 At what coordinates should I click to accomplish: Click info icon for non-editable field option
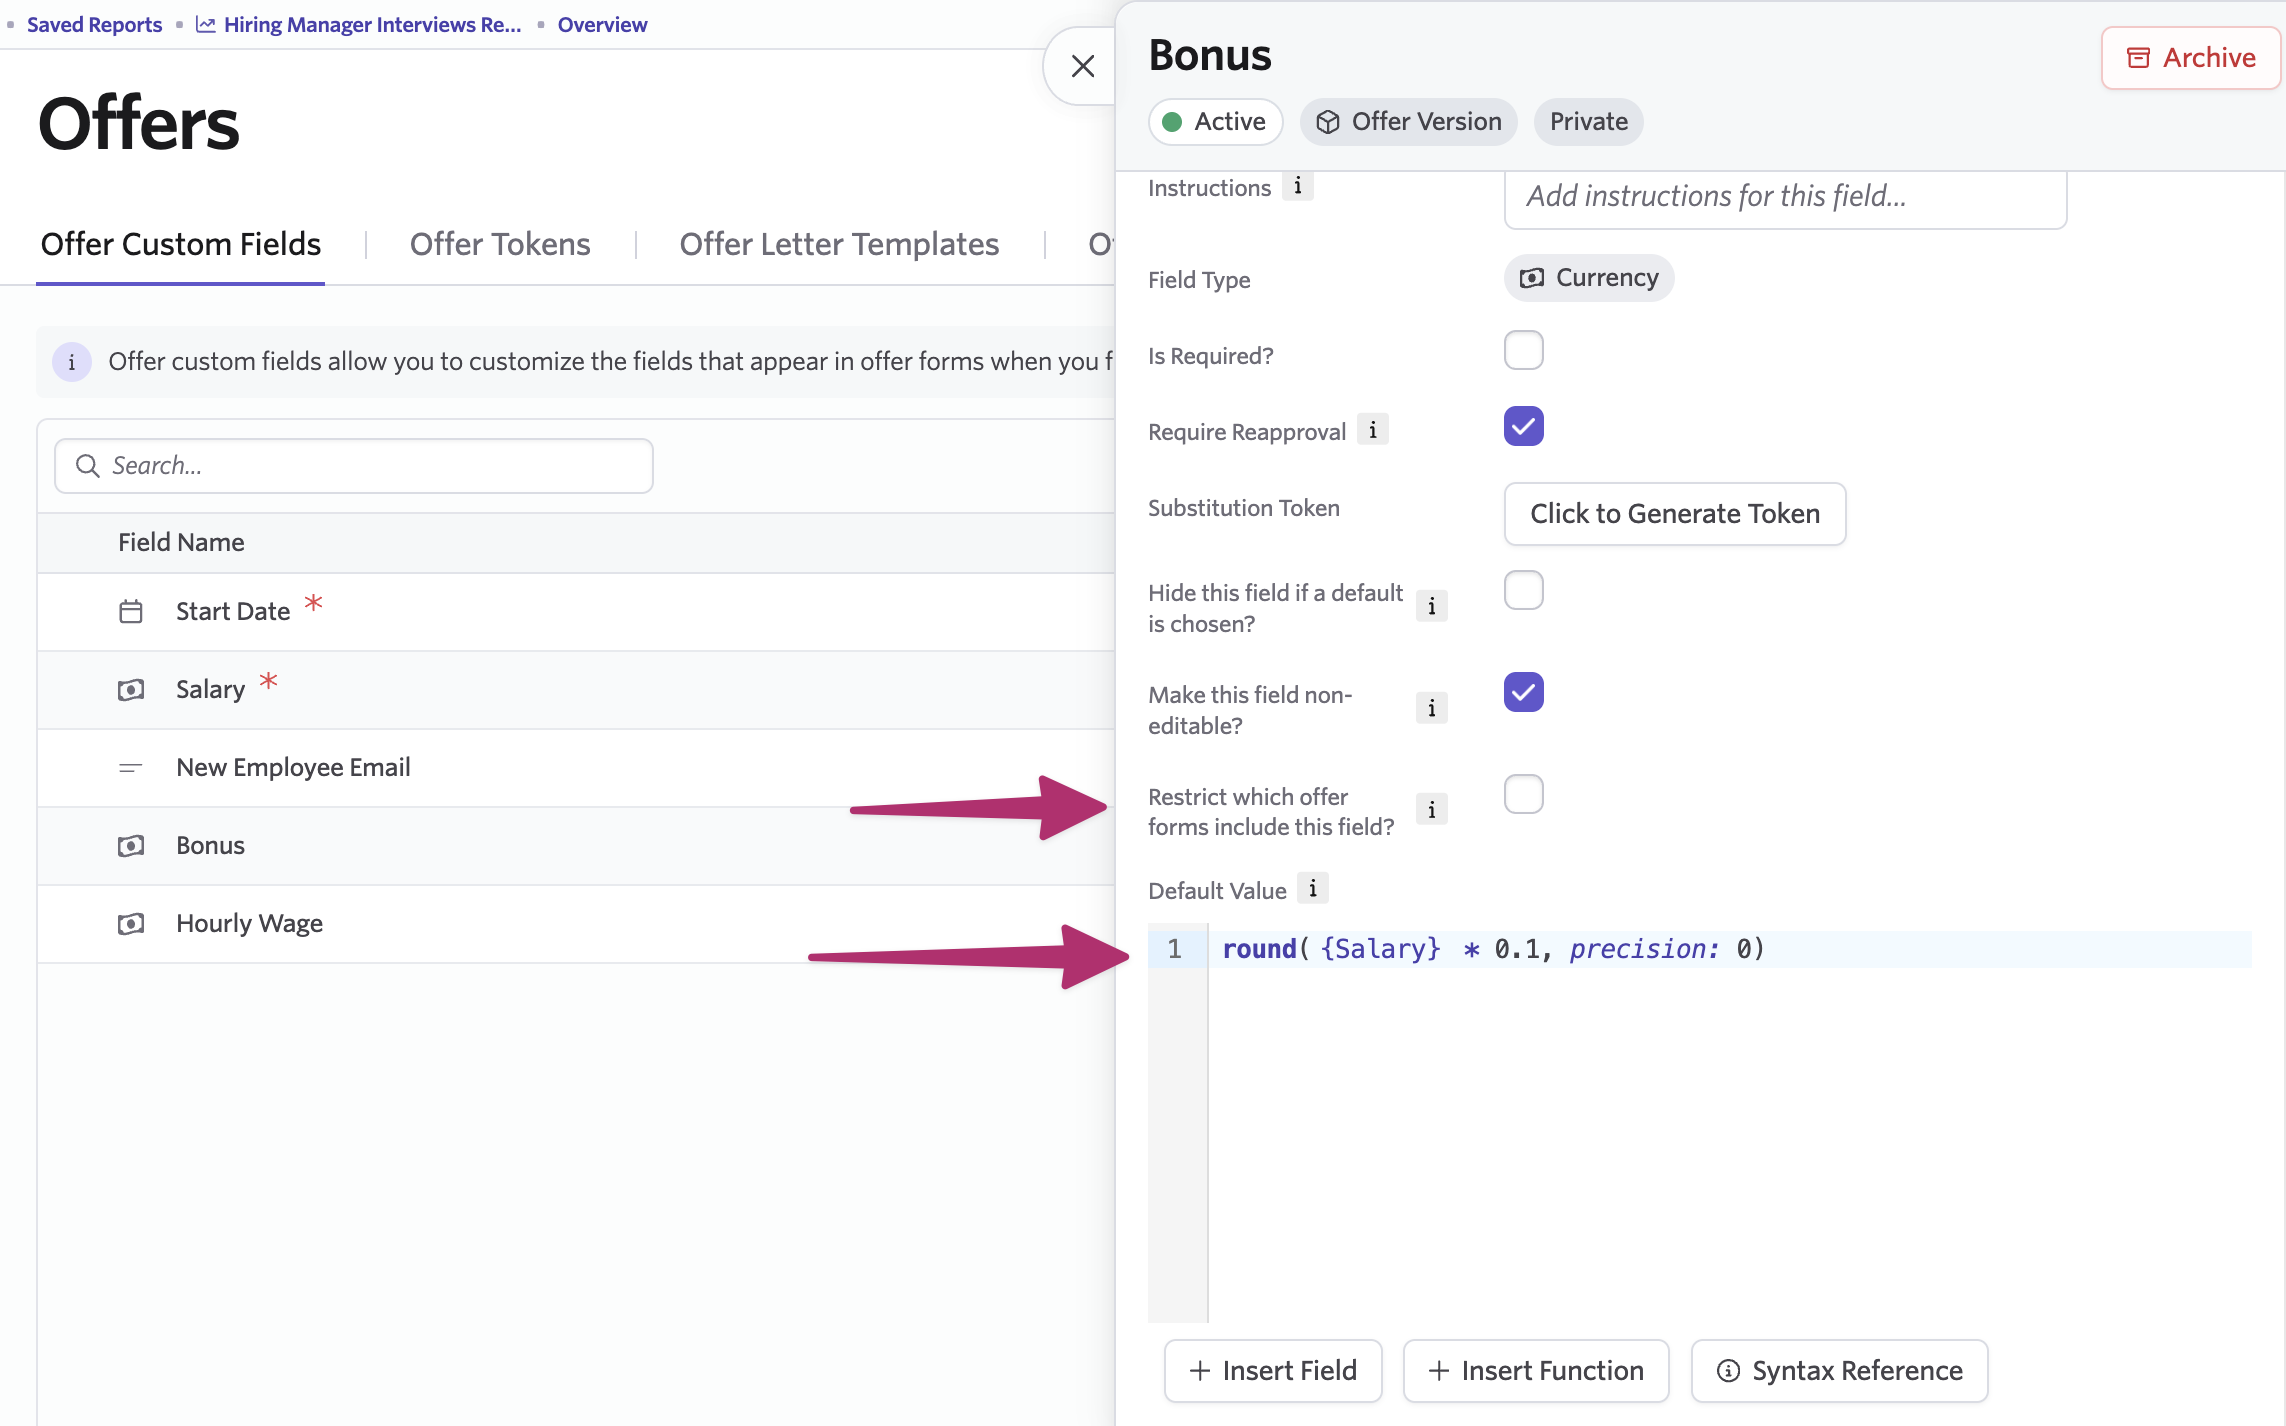pyautogui.click(x=1431, y=708)
